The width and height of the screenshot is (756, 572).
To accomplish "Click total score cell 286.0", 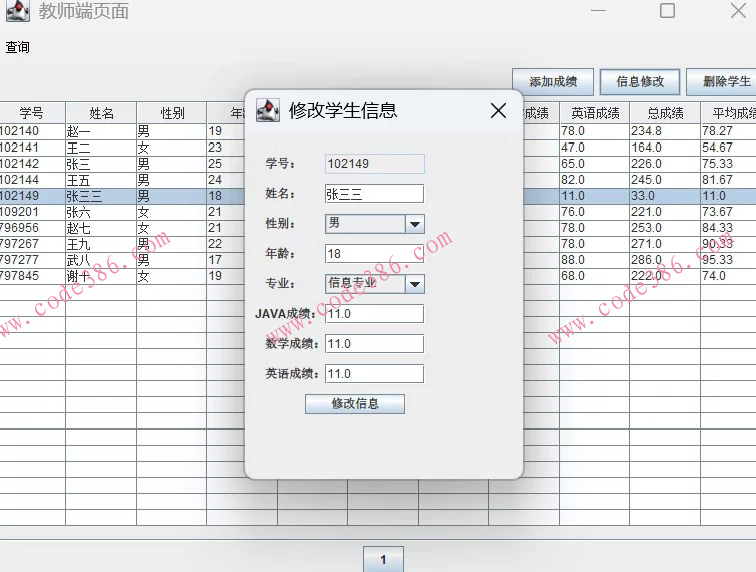I will [x=665, y=260].
